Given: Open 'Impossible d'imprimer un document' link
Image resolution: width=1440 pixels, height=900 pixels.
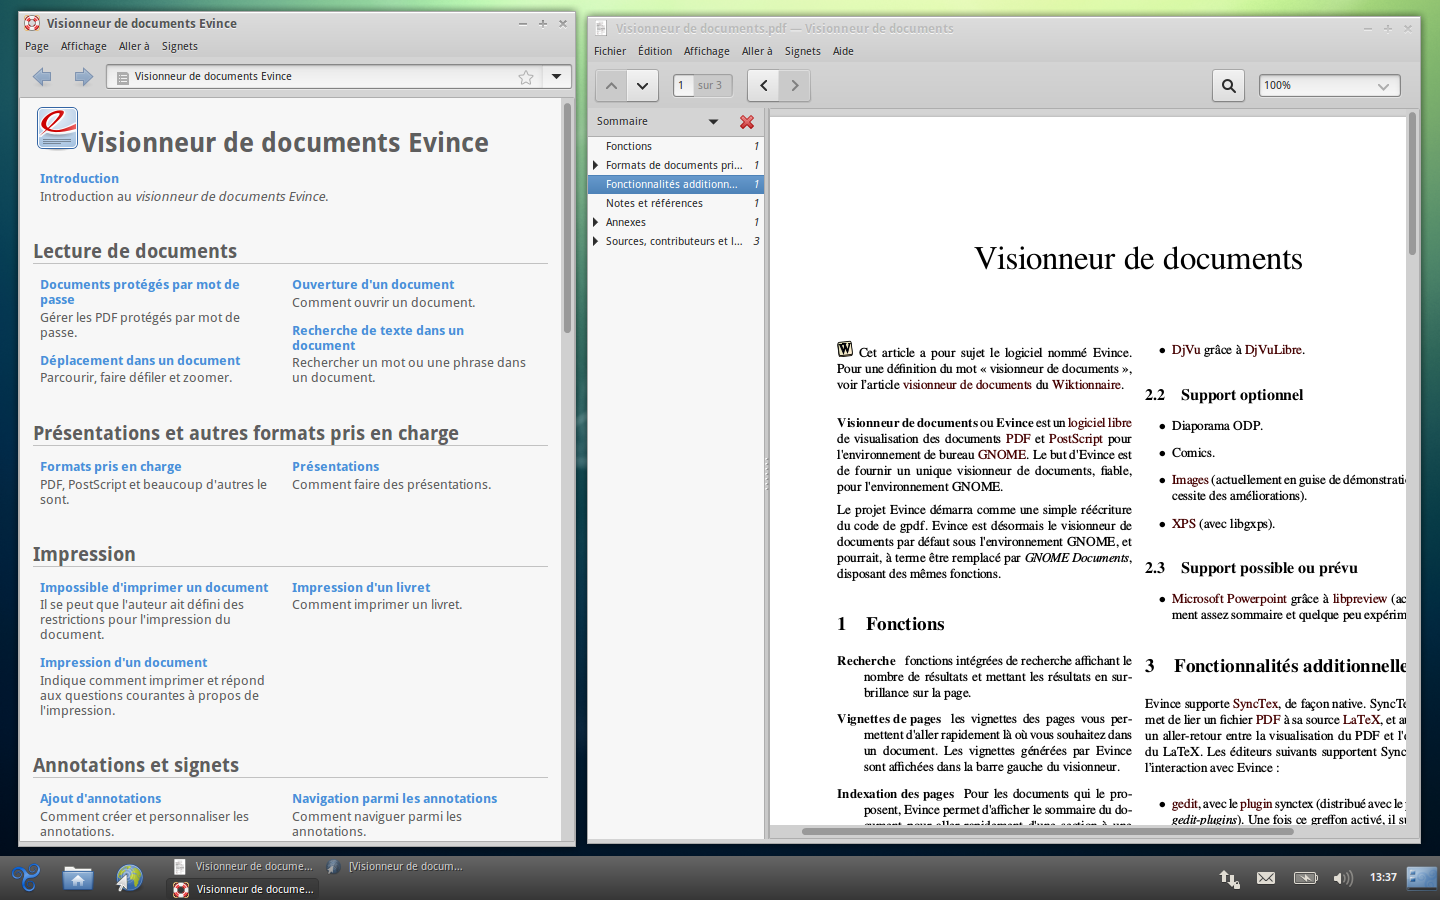Looking at the screenshot, I should [x=154, y=587].
